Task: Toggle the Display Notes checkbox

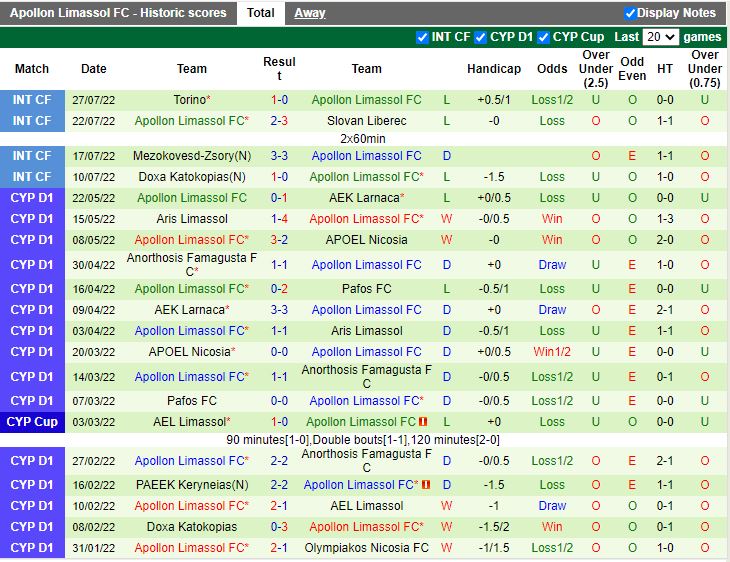Action: pos(630,13)
